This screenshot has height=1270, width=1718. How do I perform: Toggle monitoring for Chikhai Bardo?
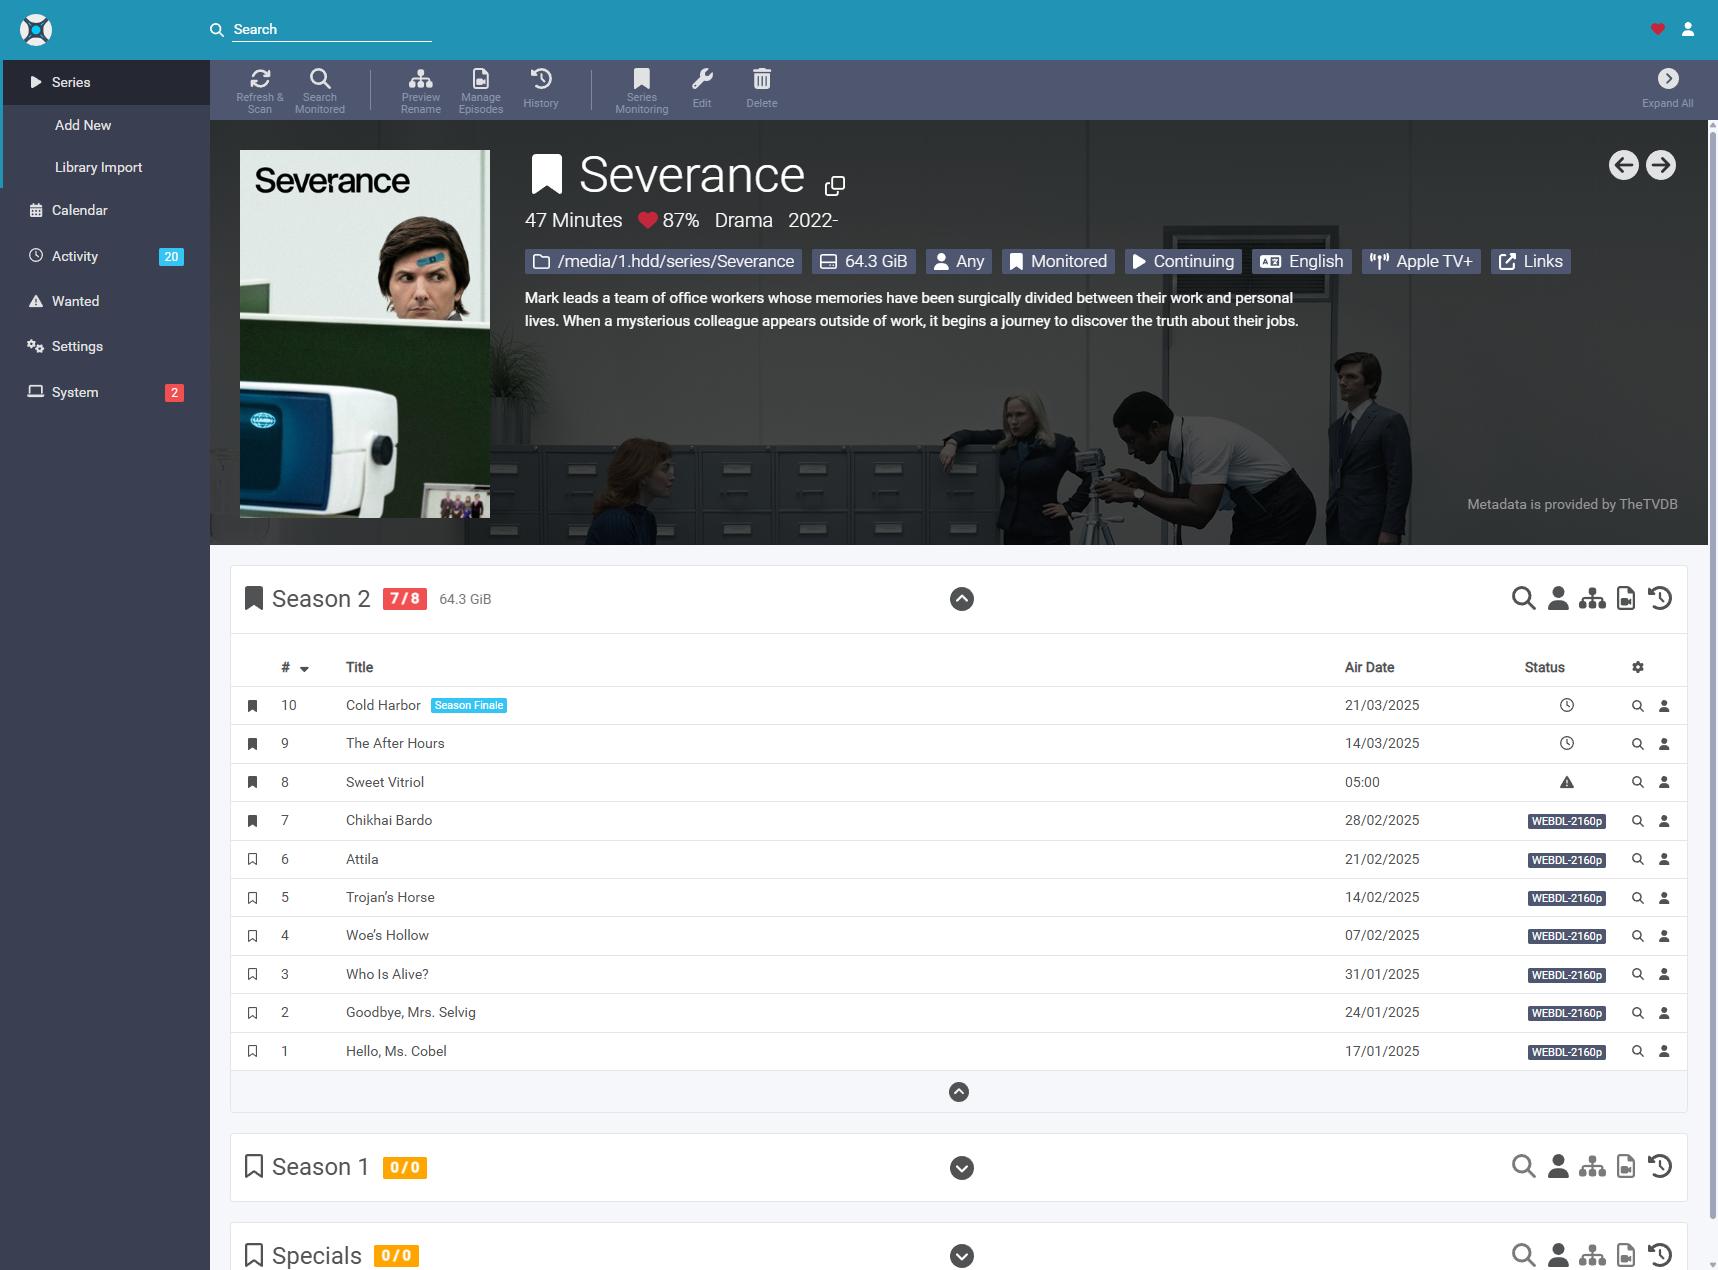(252, 821)
